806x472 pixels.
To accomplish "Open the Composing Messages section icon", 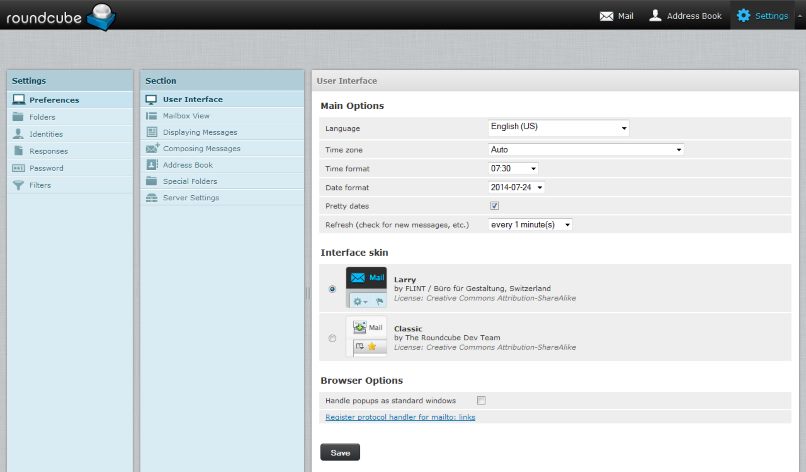I will [x=152, y=148].
